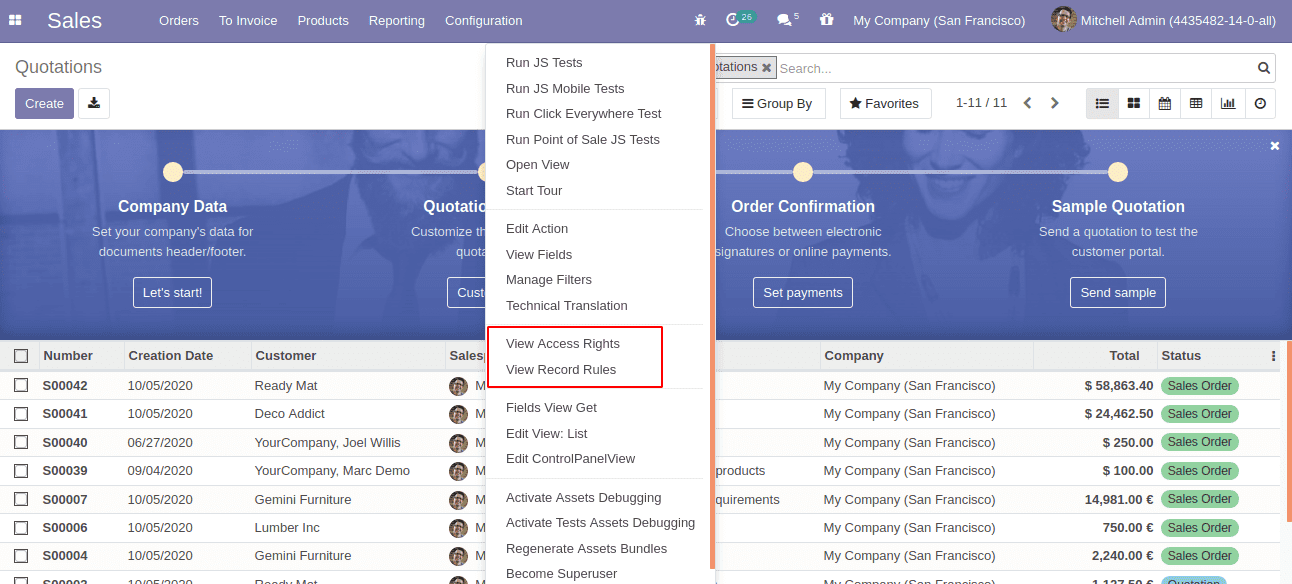Check the S00006 row checkbox

[x=21, y=528]
